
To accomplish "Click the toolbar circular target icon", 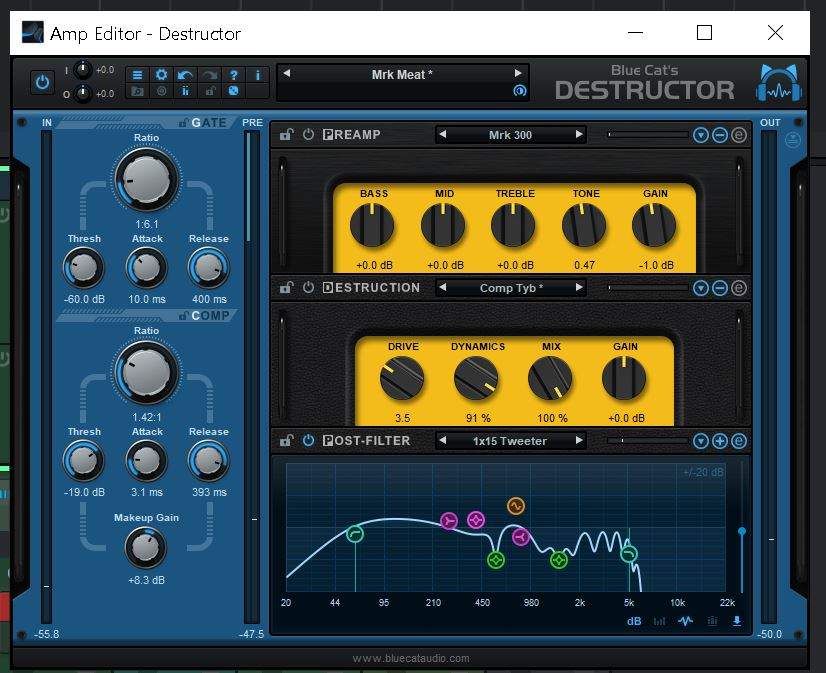I will [x=161, y=91].
